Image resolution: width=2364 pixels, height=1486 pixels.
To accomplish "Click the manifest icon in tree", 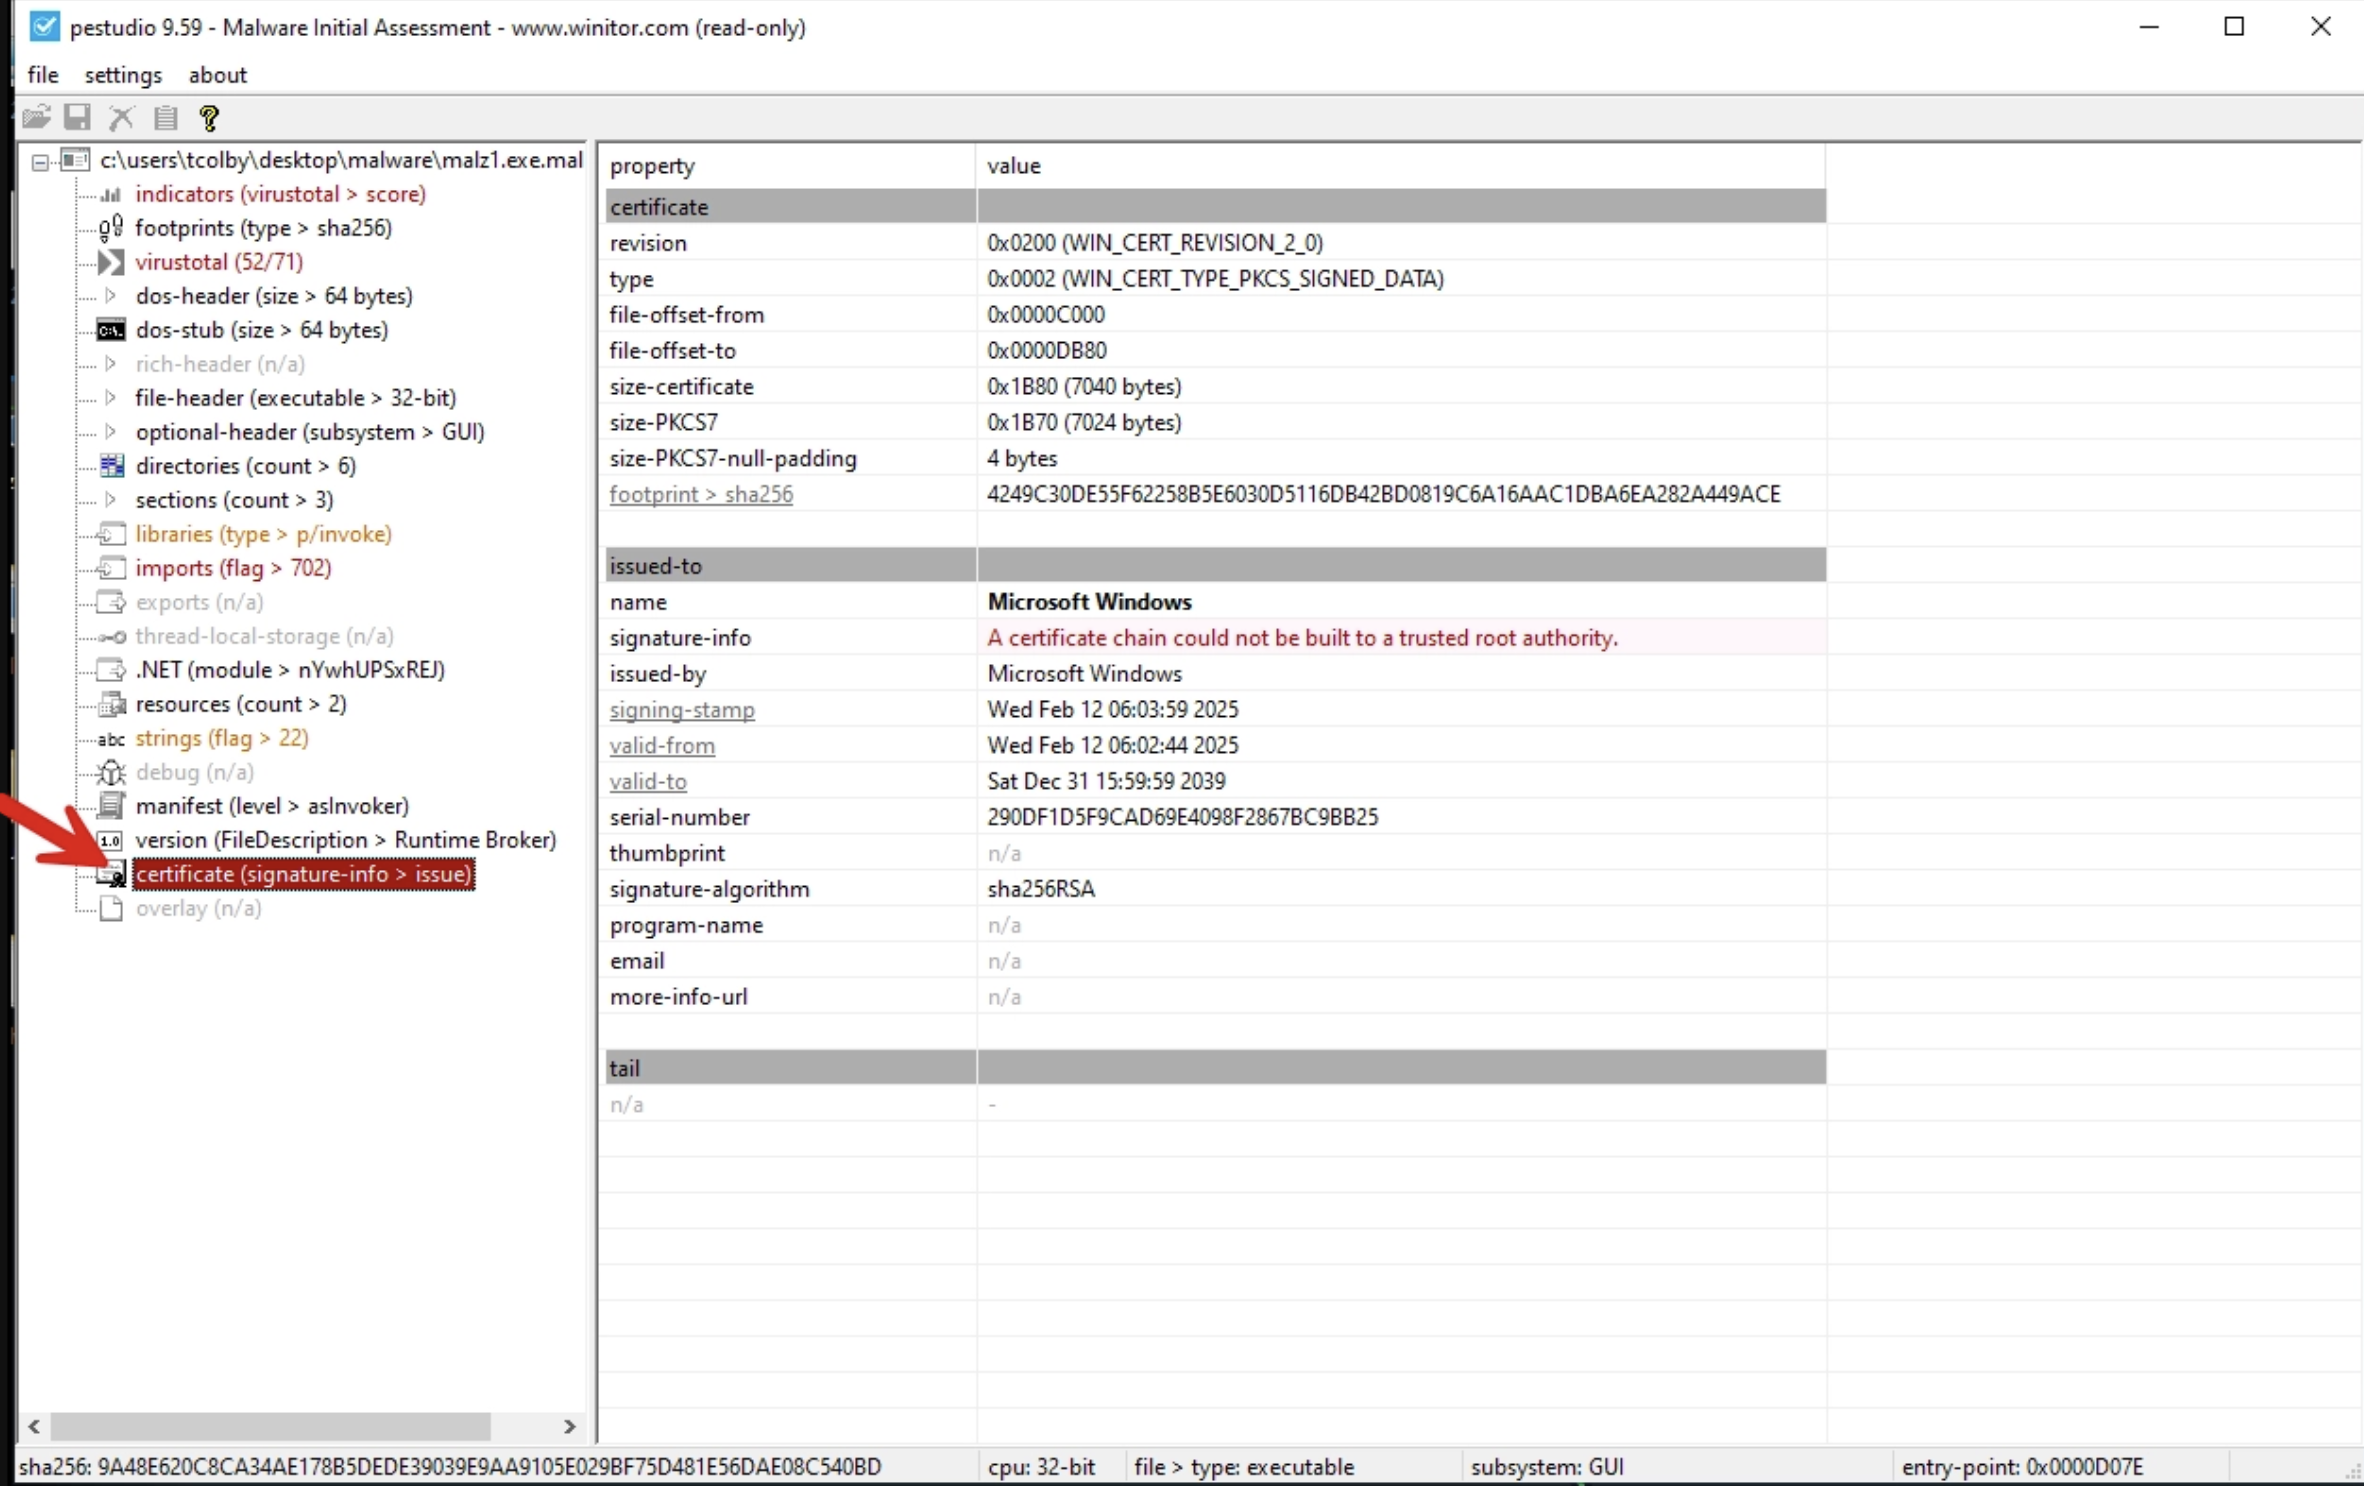I will coord(112,805).
